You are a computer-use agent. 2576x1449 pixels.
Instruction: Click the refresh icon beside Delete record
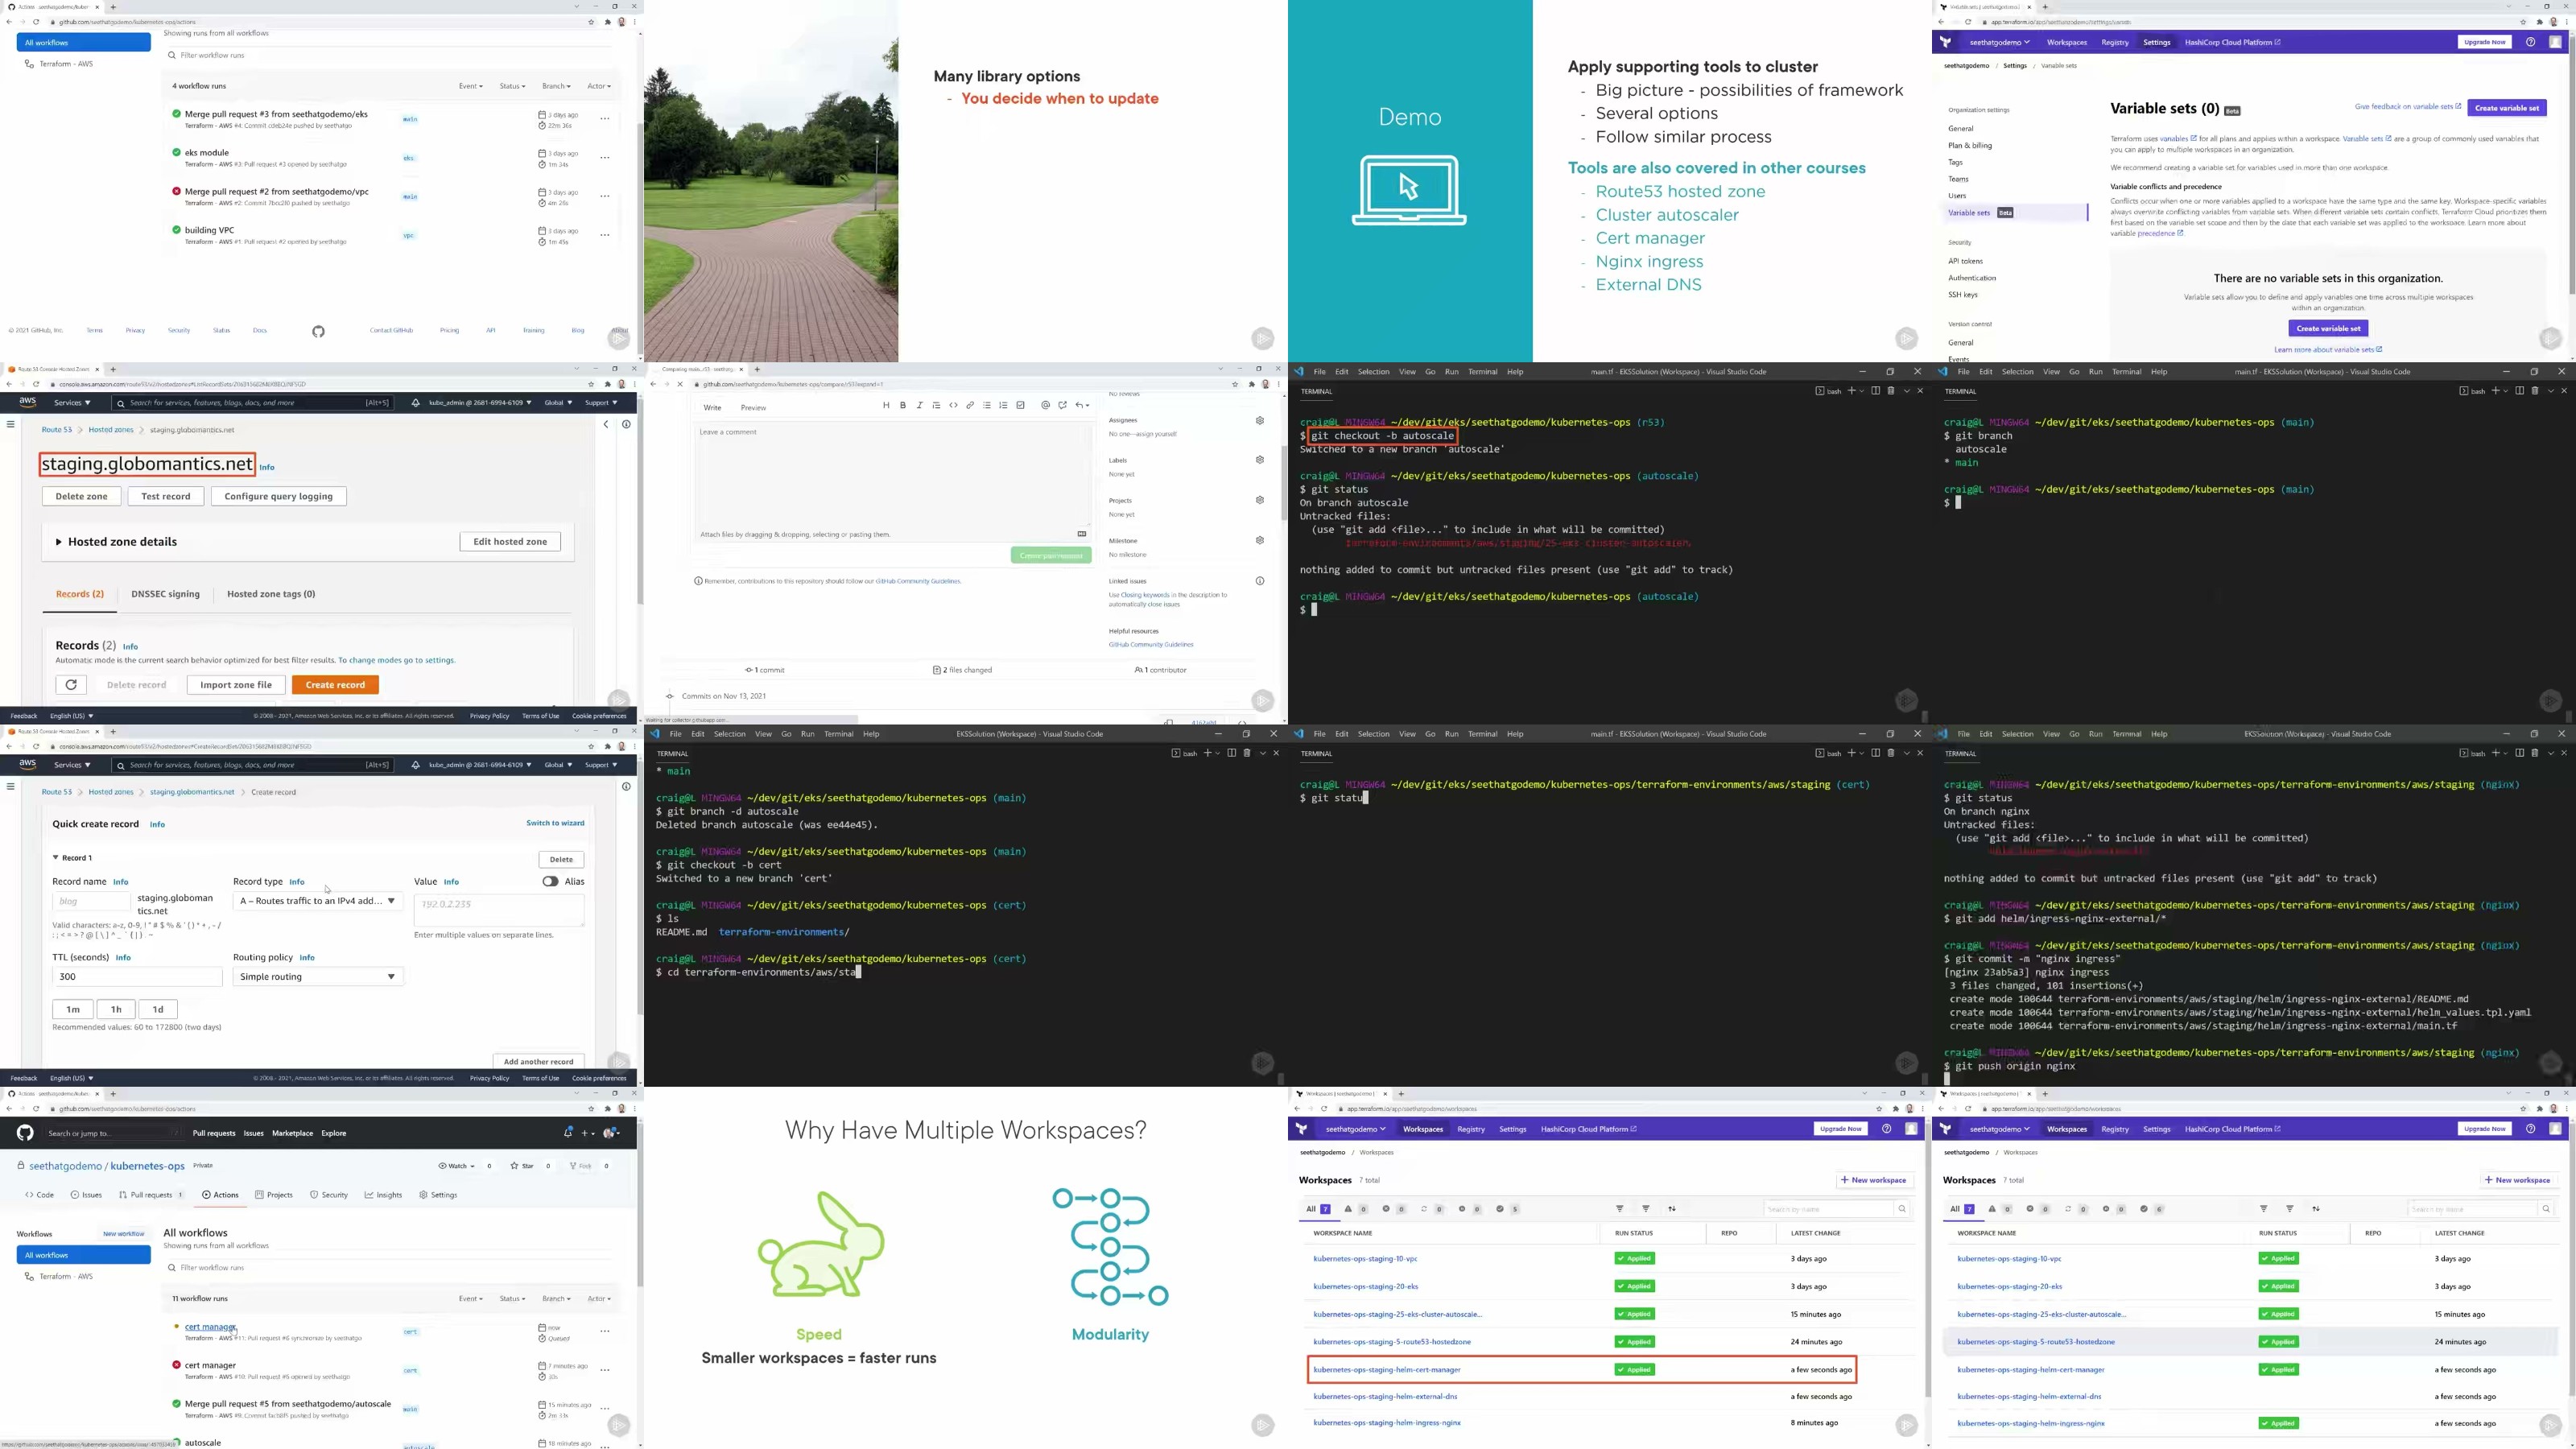pyautogui.click(x=71, y=685)
